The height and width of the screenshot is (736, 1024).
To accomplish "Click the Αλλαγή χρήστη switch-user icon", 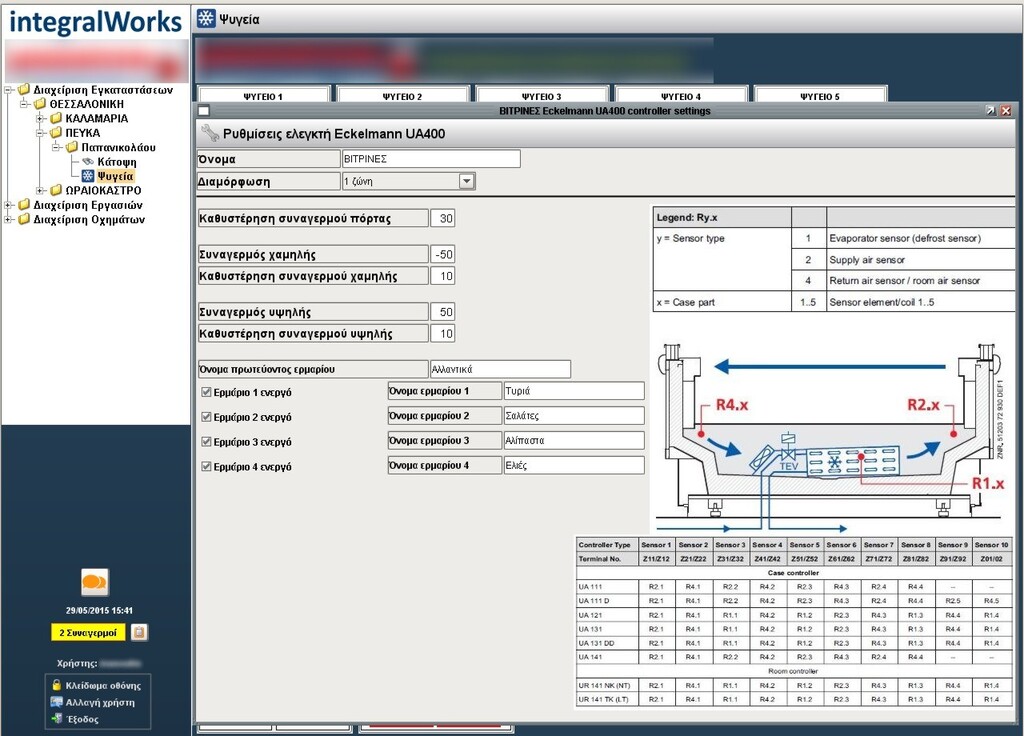I will [x=57, y=702].
